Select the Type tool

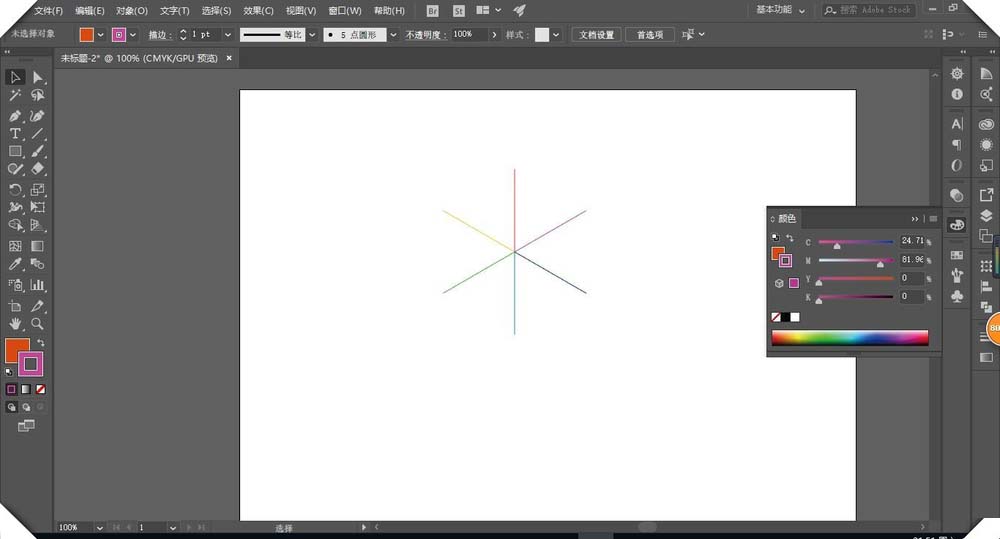(x=15, y=133)
